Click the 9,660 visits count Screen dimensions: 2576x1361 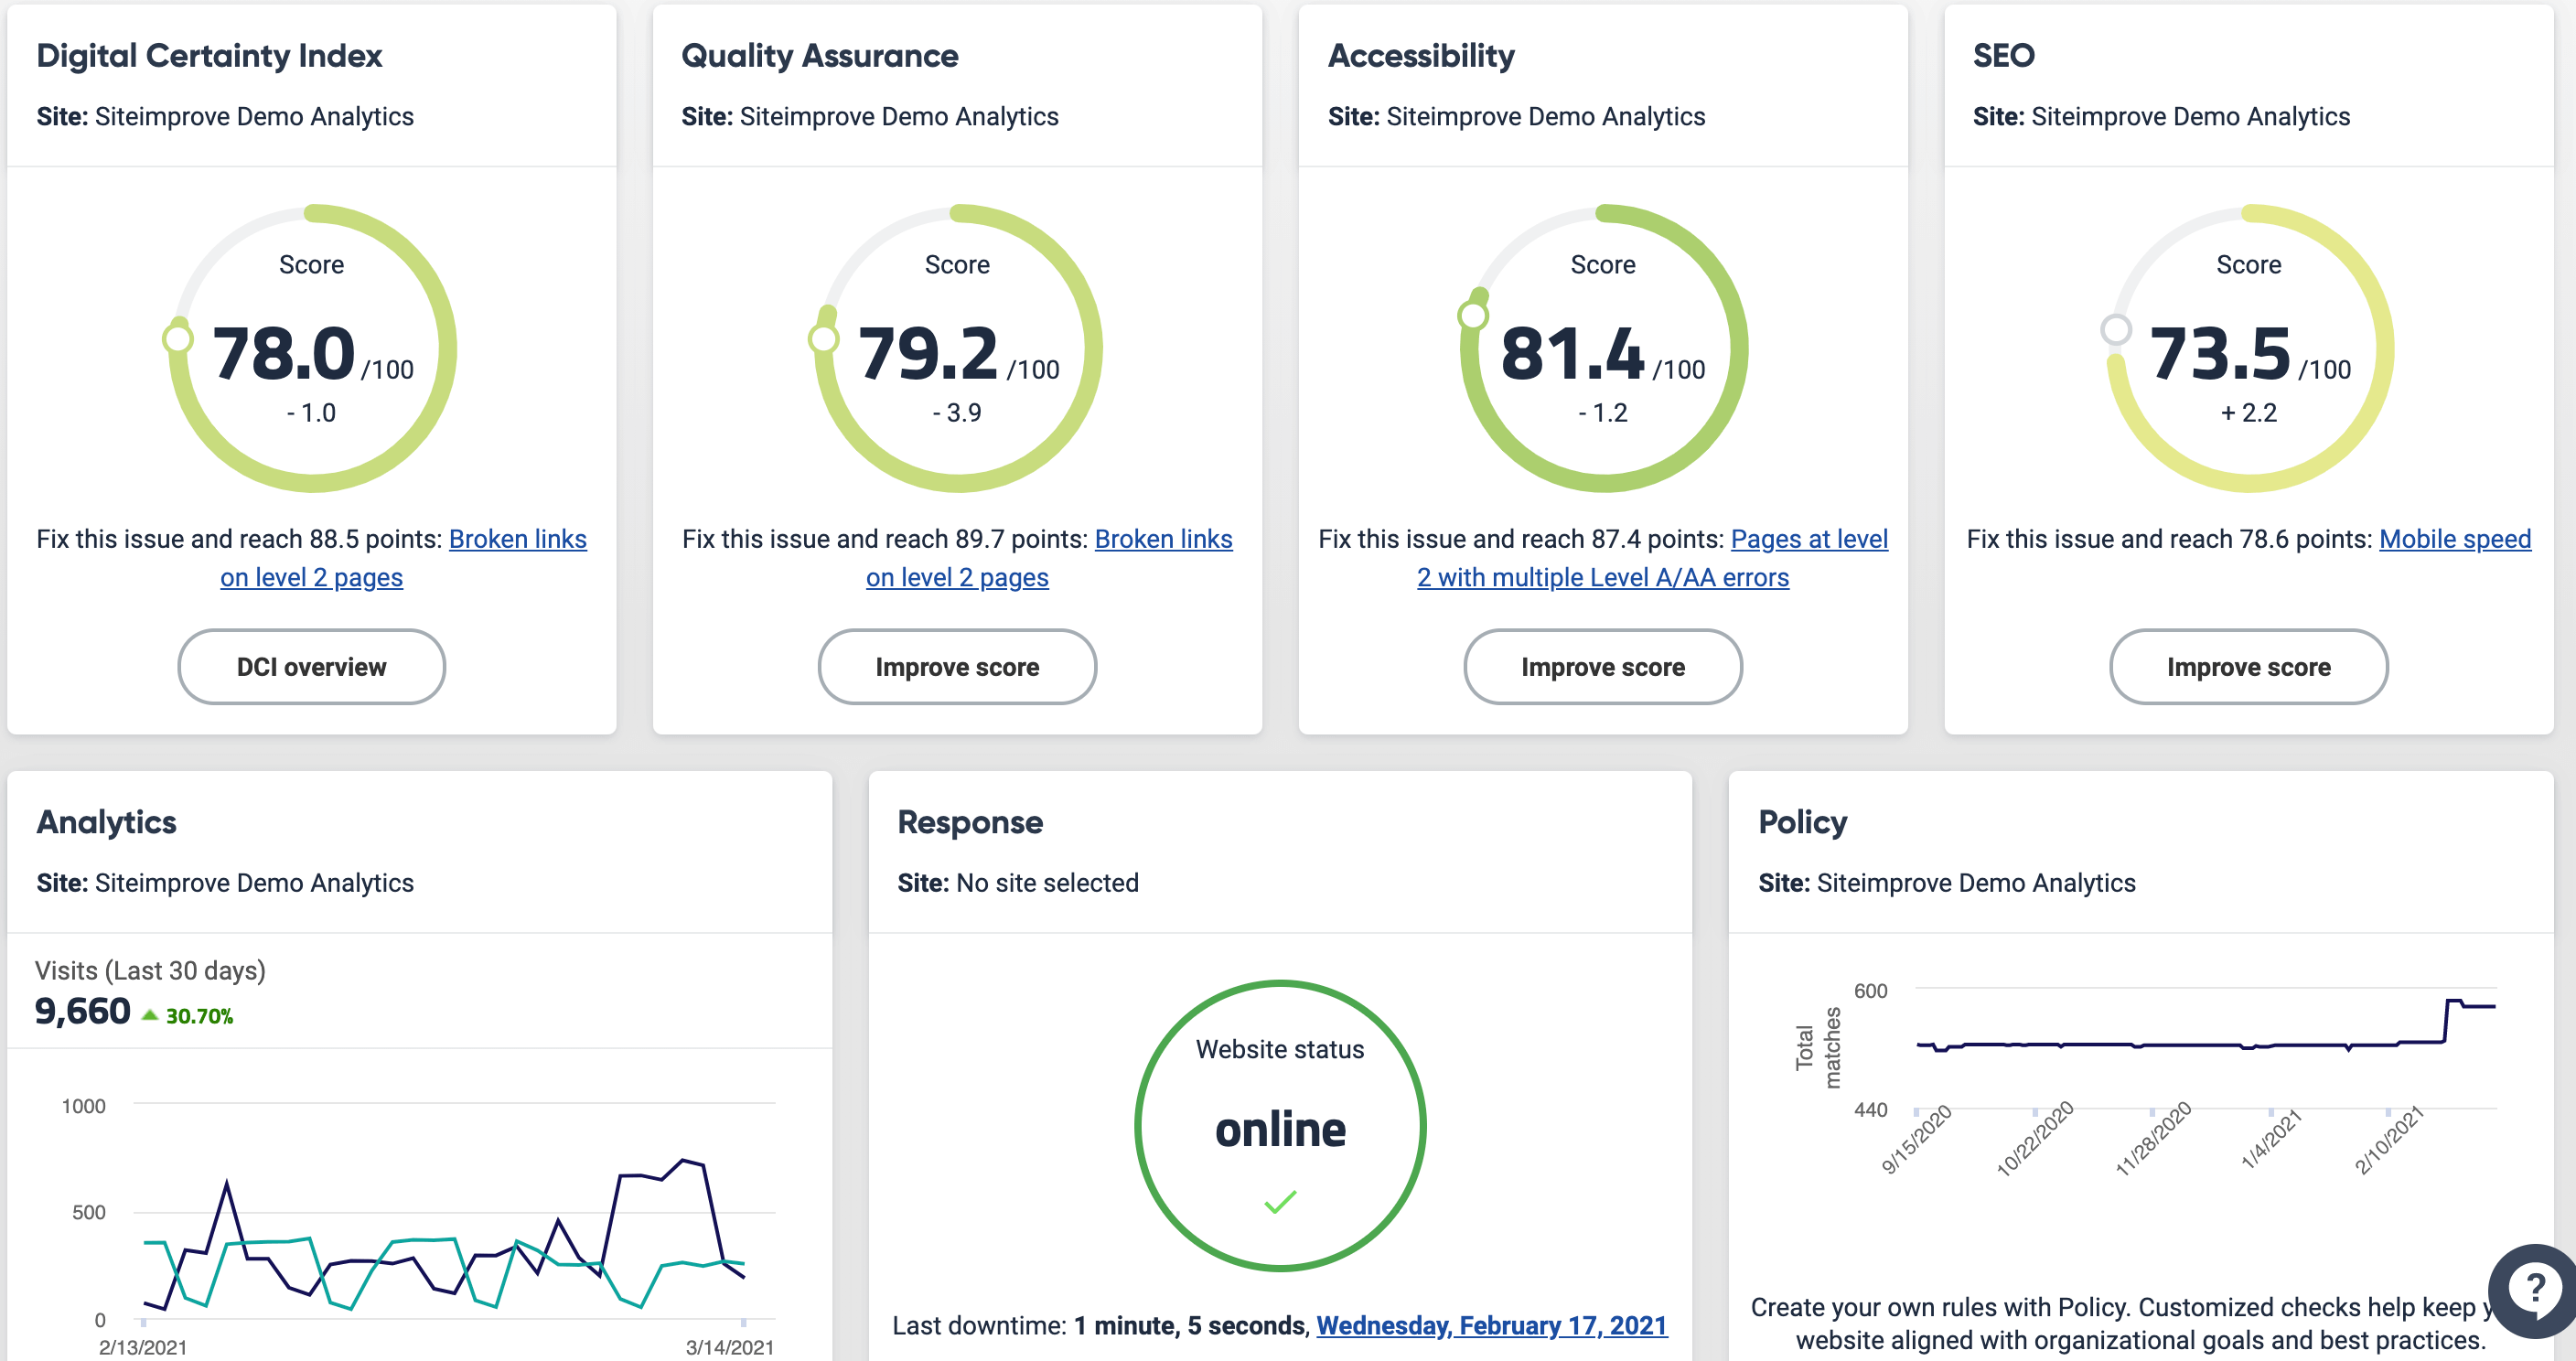(82, 1011)
